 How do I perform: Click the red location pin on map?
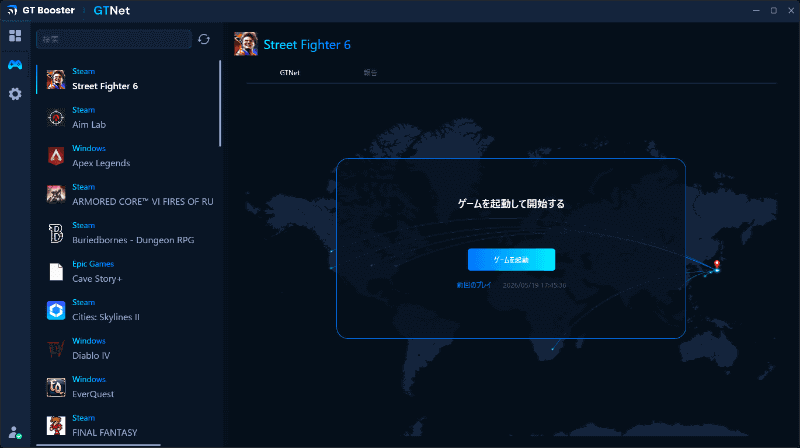tap(717, 264)
